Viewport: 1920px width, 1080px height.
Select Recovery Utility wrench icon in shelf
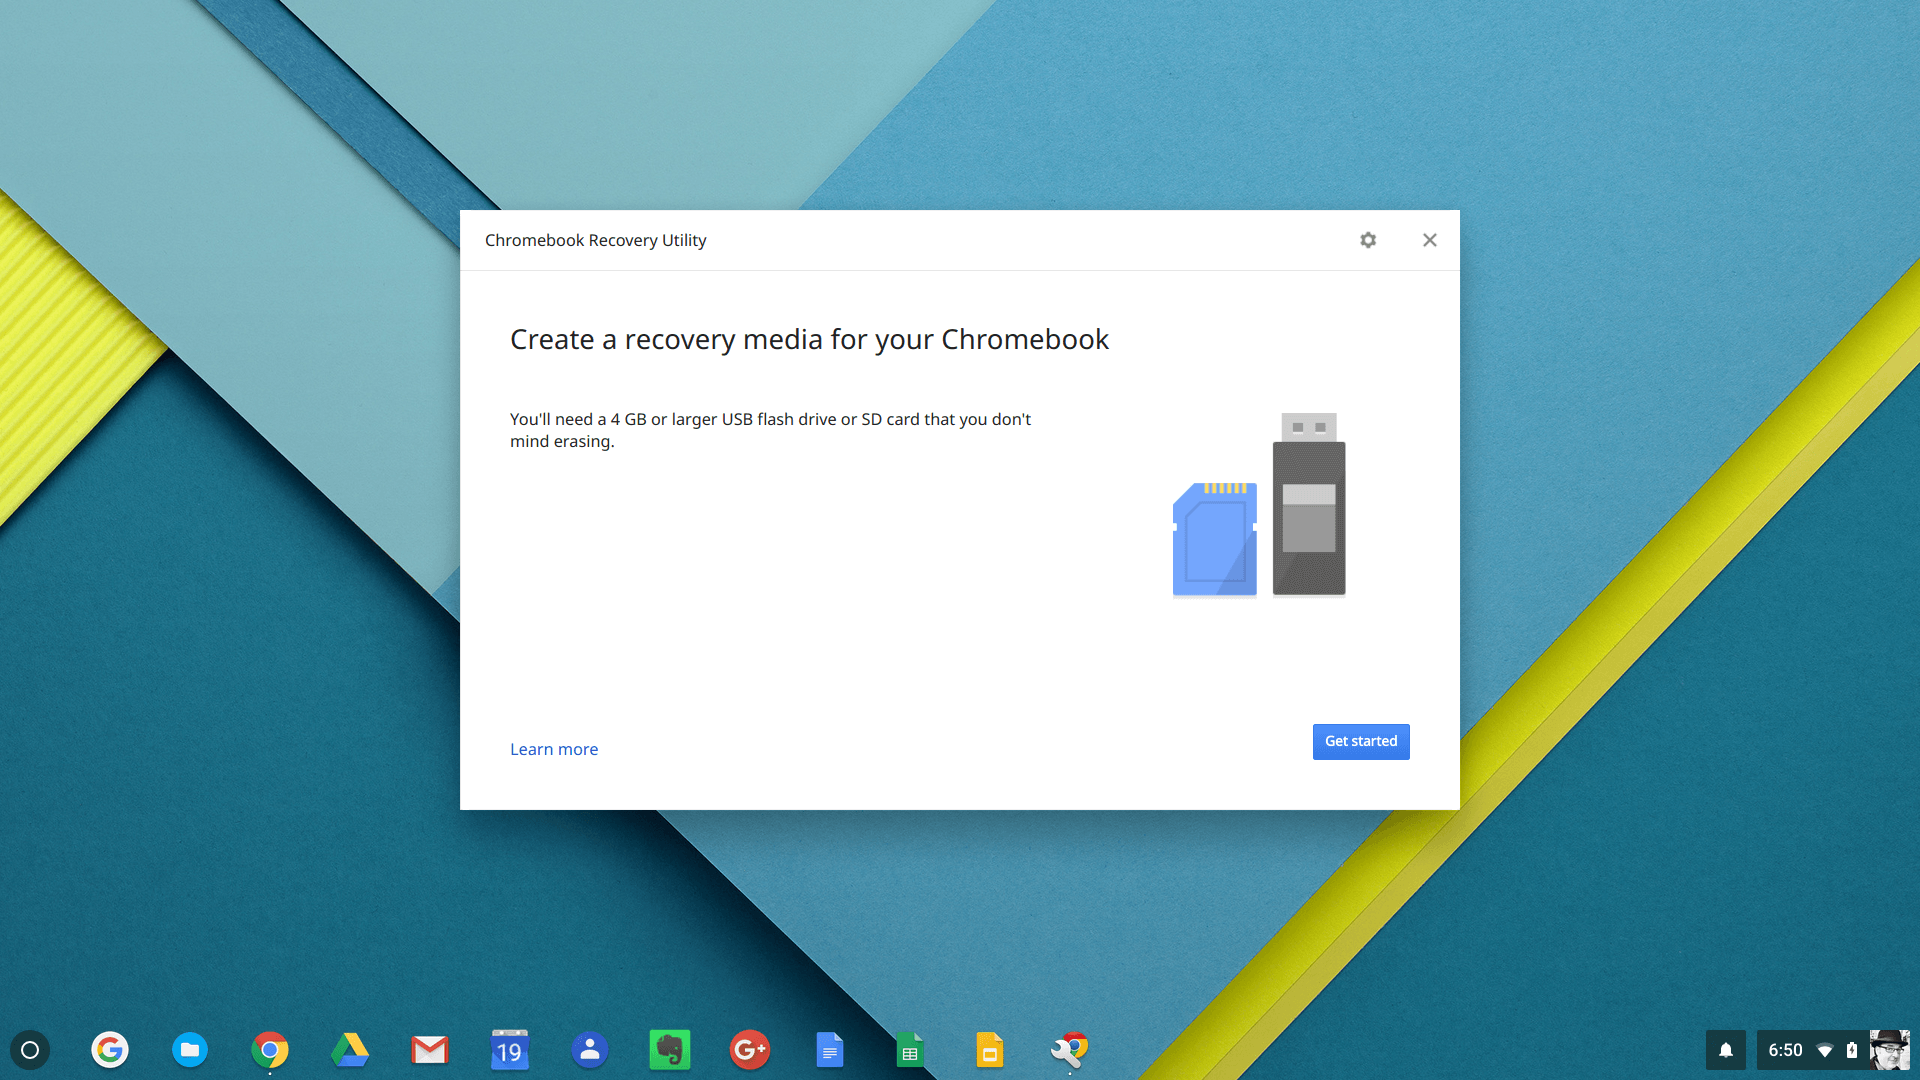click(1070, 1050)
